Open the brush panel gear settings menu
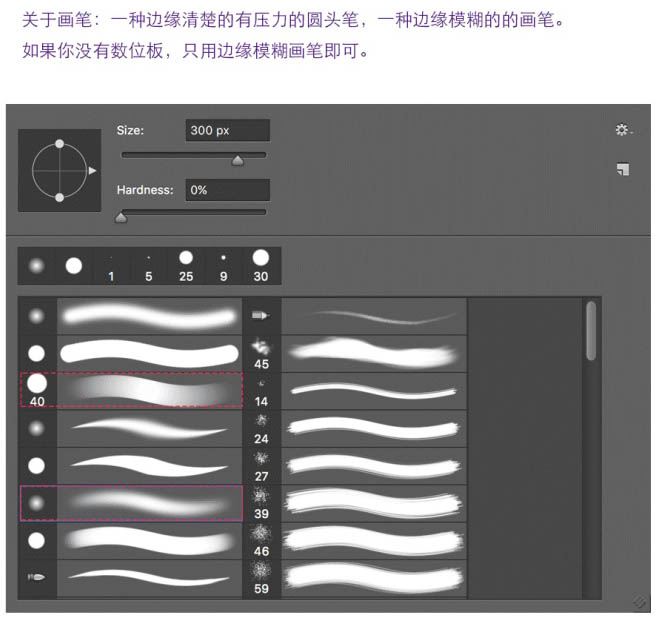The width and height of the screenshot is (655, 617). 623,130
